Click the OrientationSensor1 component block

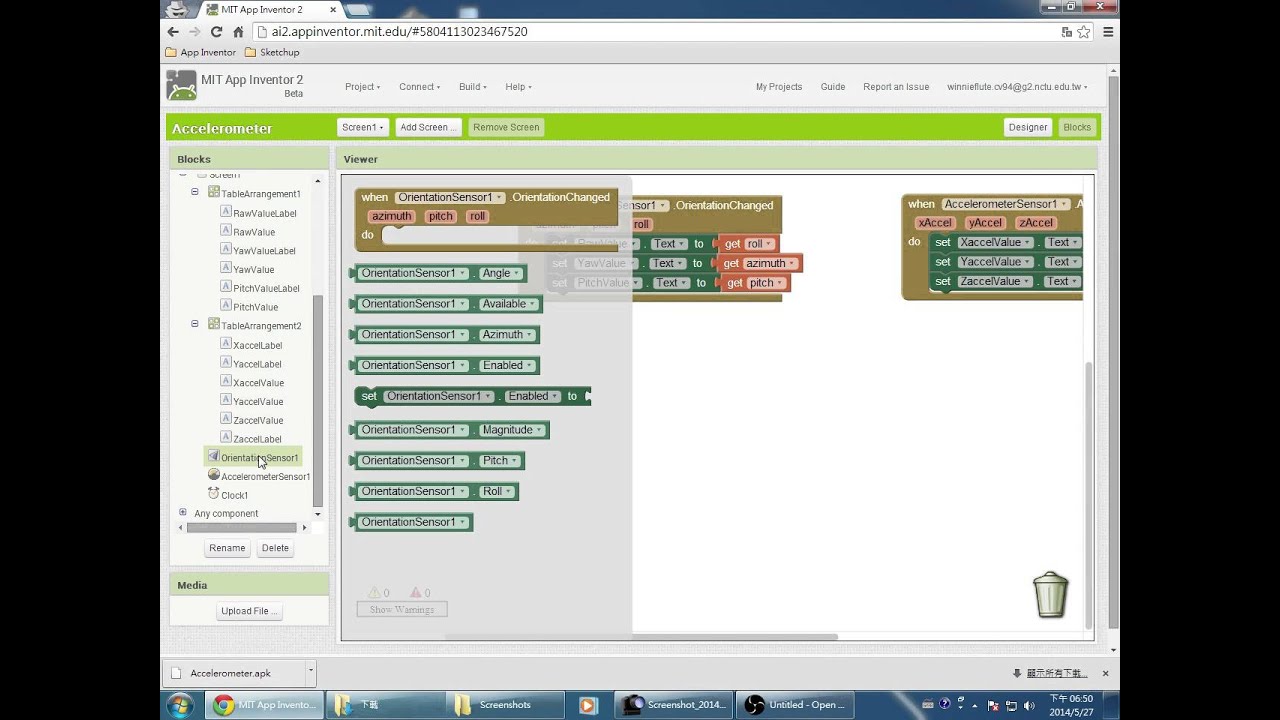click(412, 522)
